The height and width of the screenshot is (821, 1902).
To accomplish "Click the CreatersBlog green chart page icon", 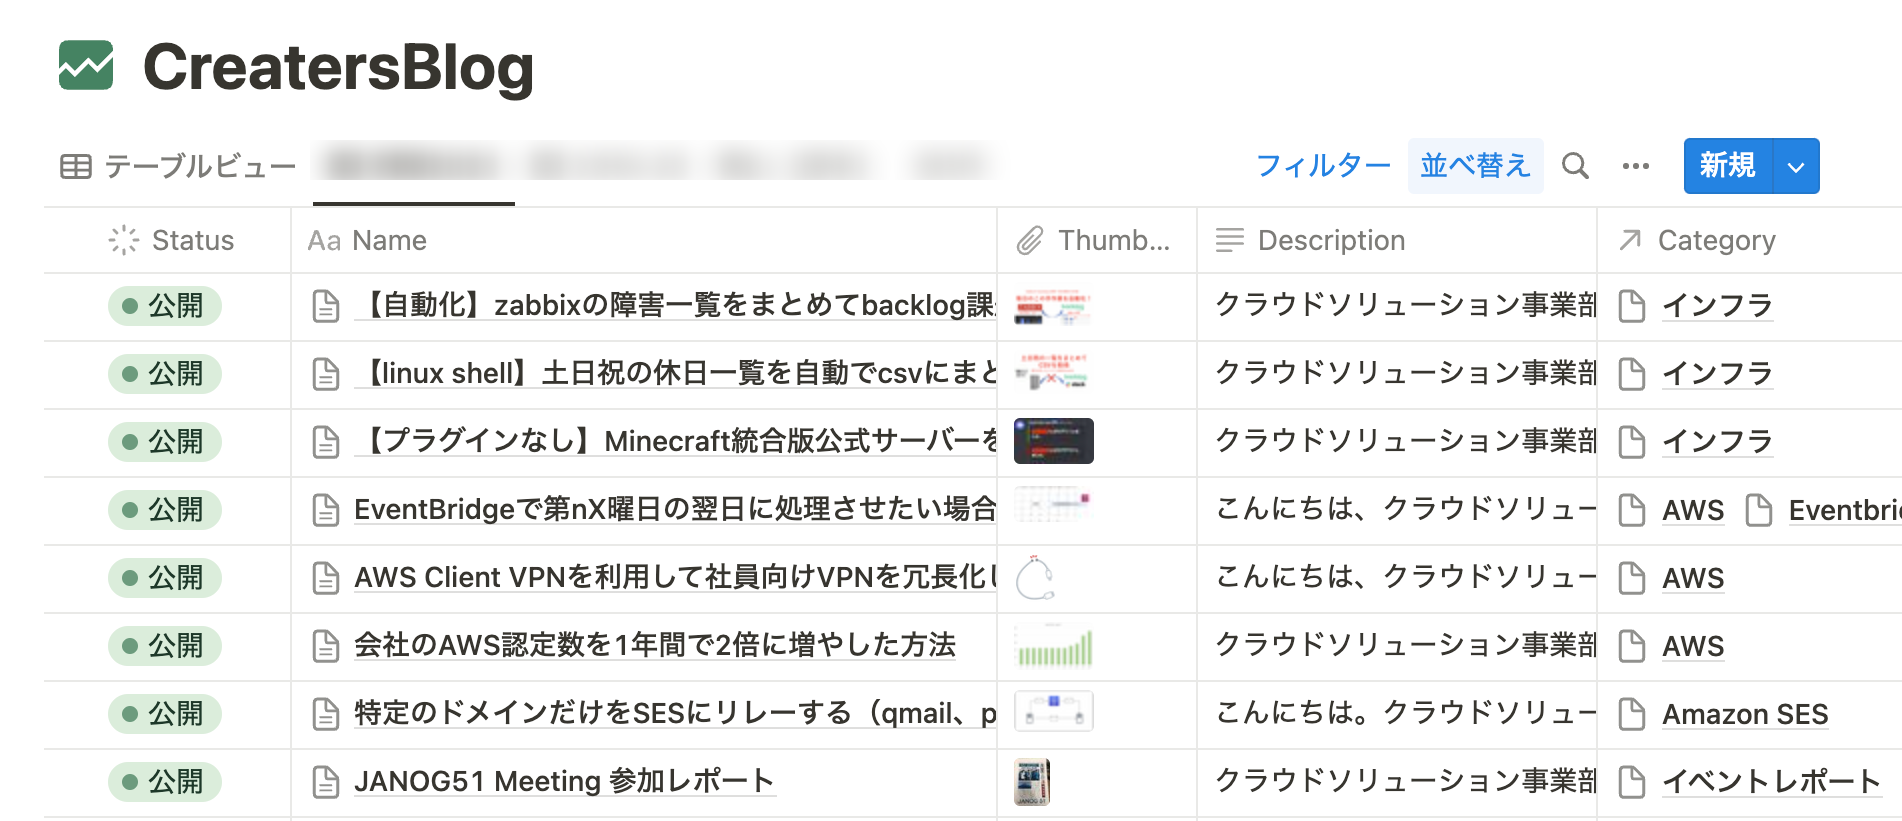I will point(86,66).
